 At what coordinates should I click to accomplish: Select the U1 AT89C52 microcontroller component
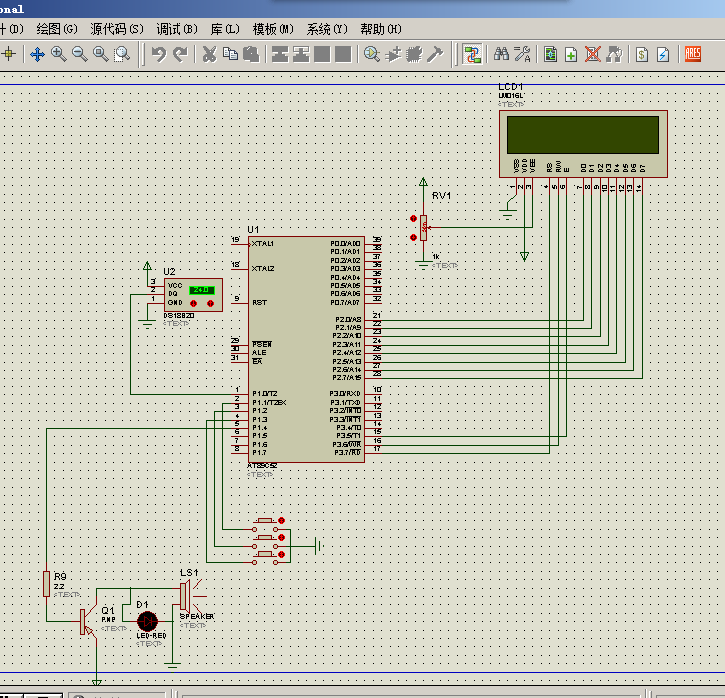[x=307, y=349]
